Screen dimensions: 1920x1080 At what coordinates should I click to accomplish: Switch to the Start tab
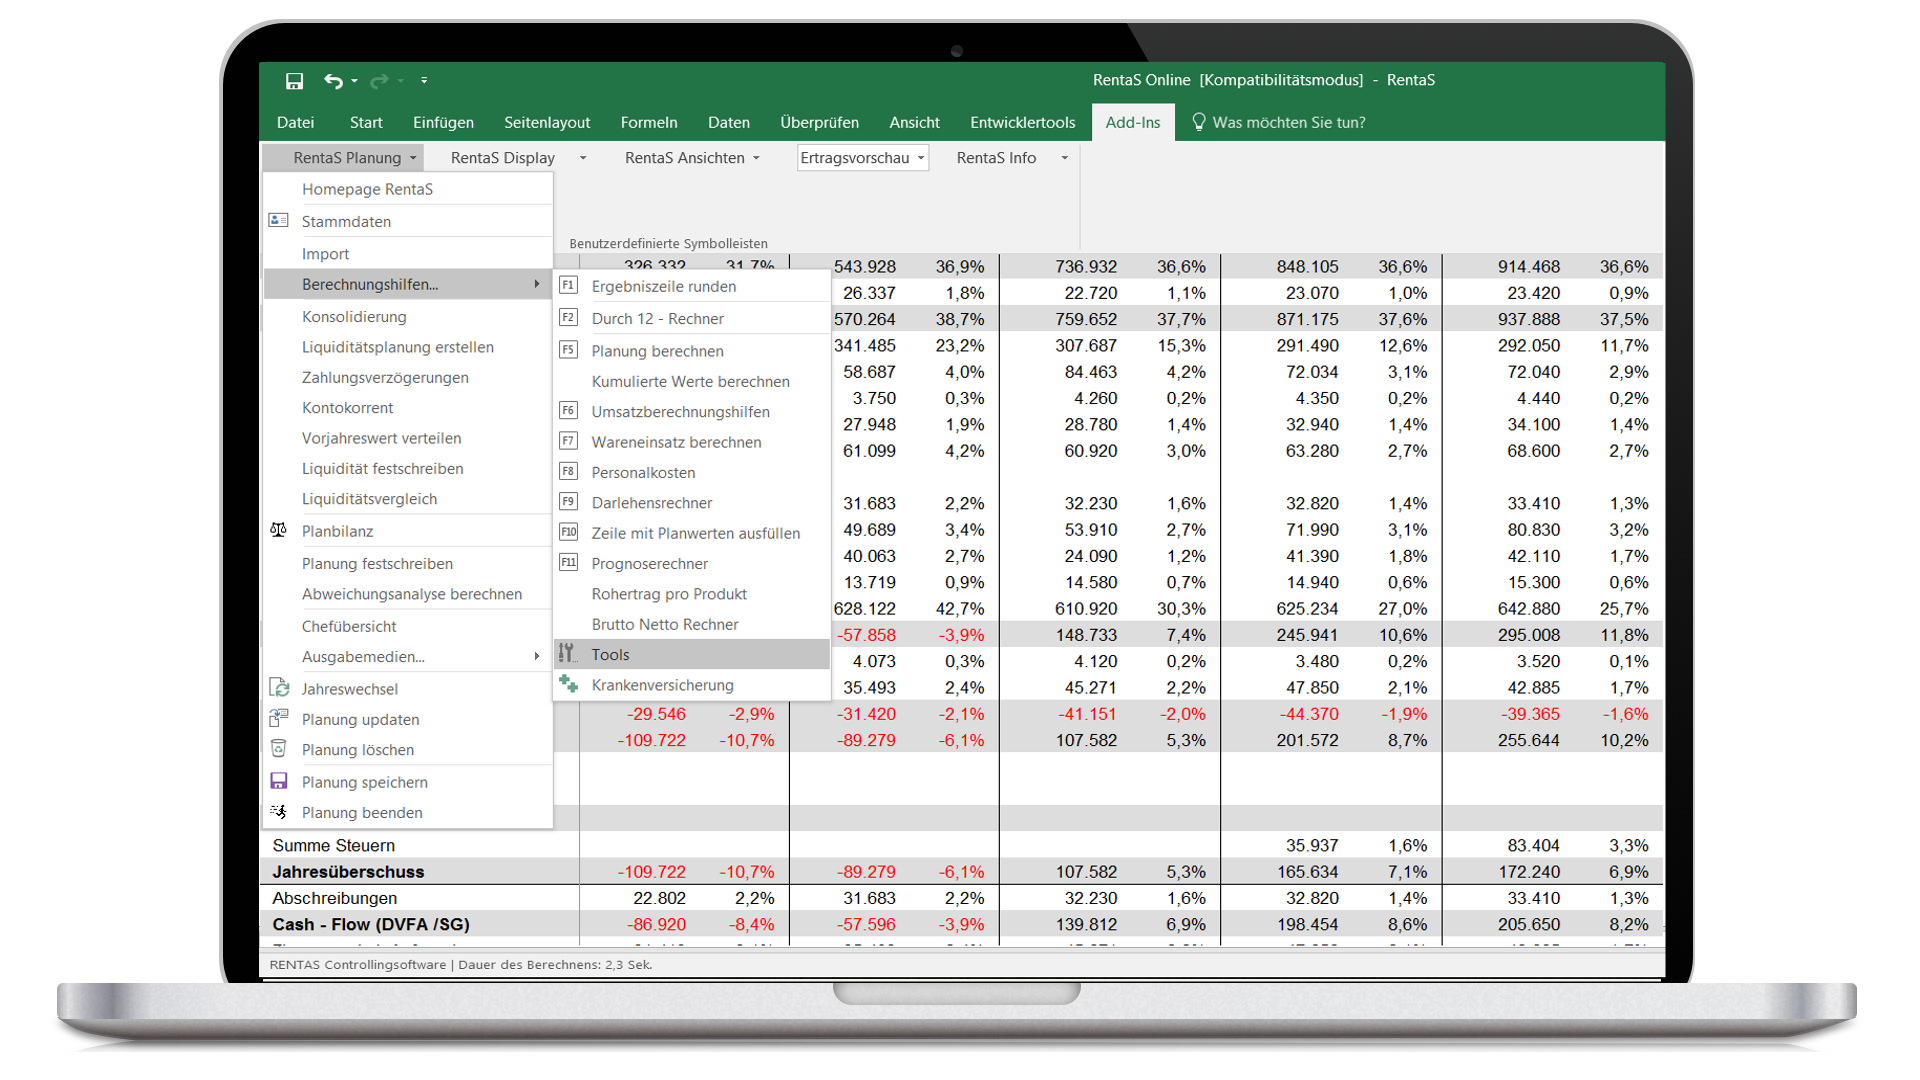coord(366,122)
